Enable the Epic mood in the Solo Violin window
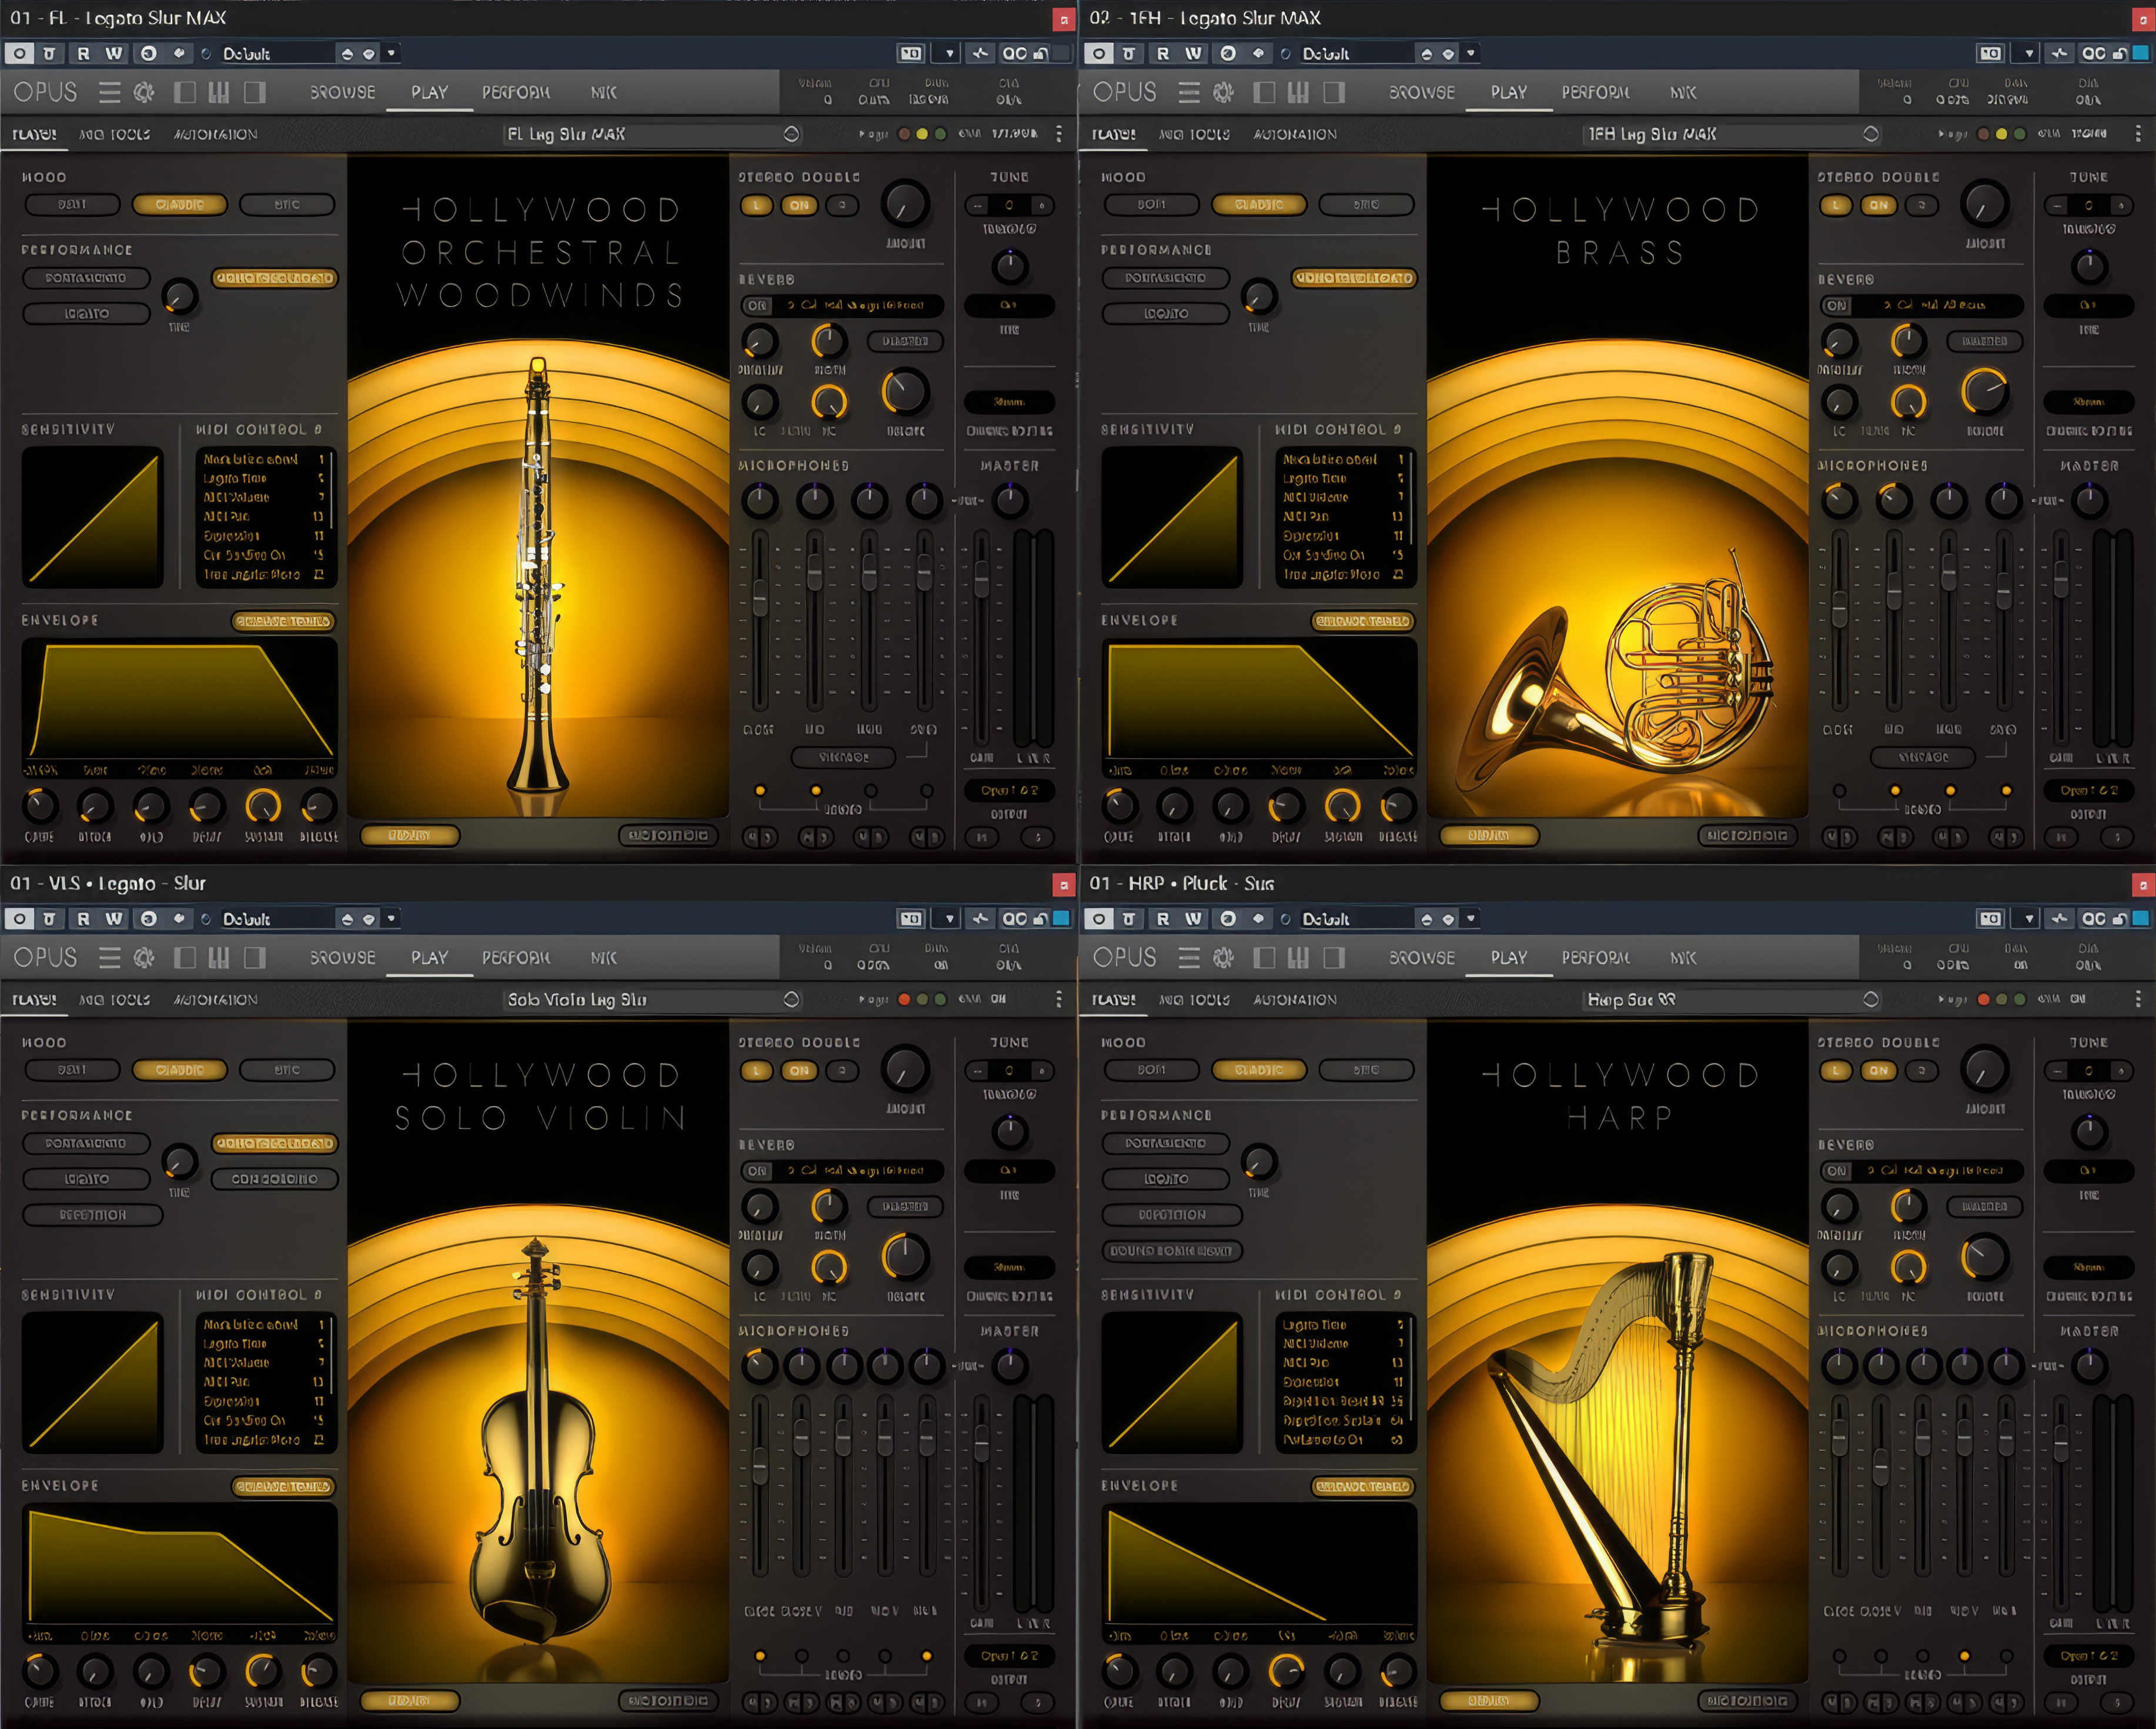 point(287,1070)
